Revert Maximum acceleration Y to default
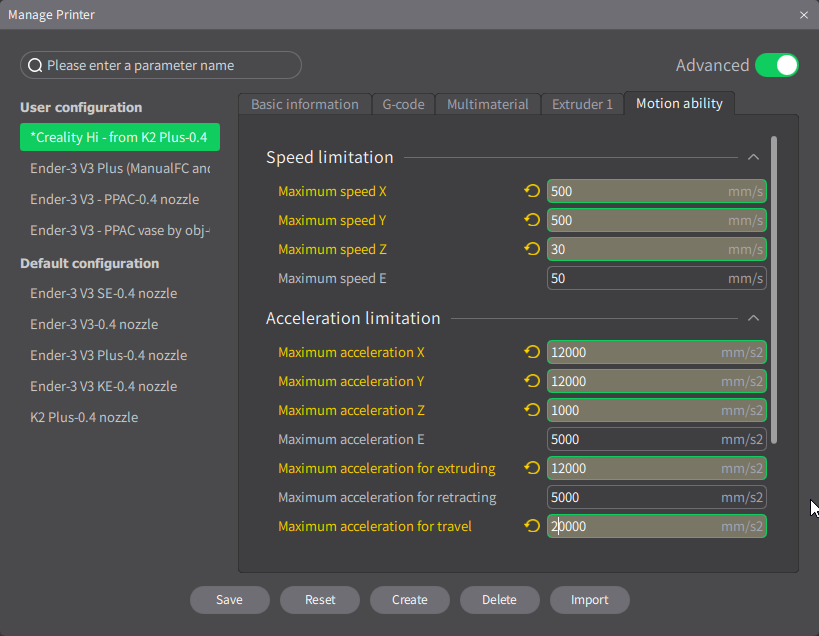 [x=532, y=381]
